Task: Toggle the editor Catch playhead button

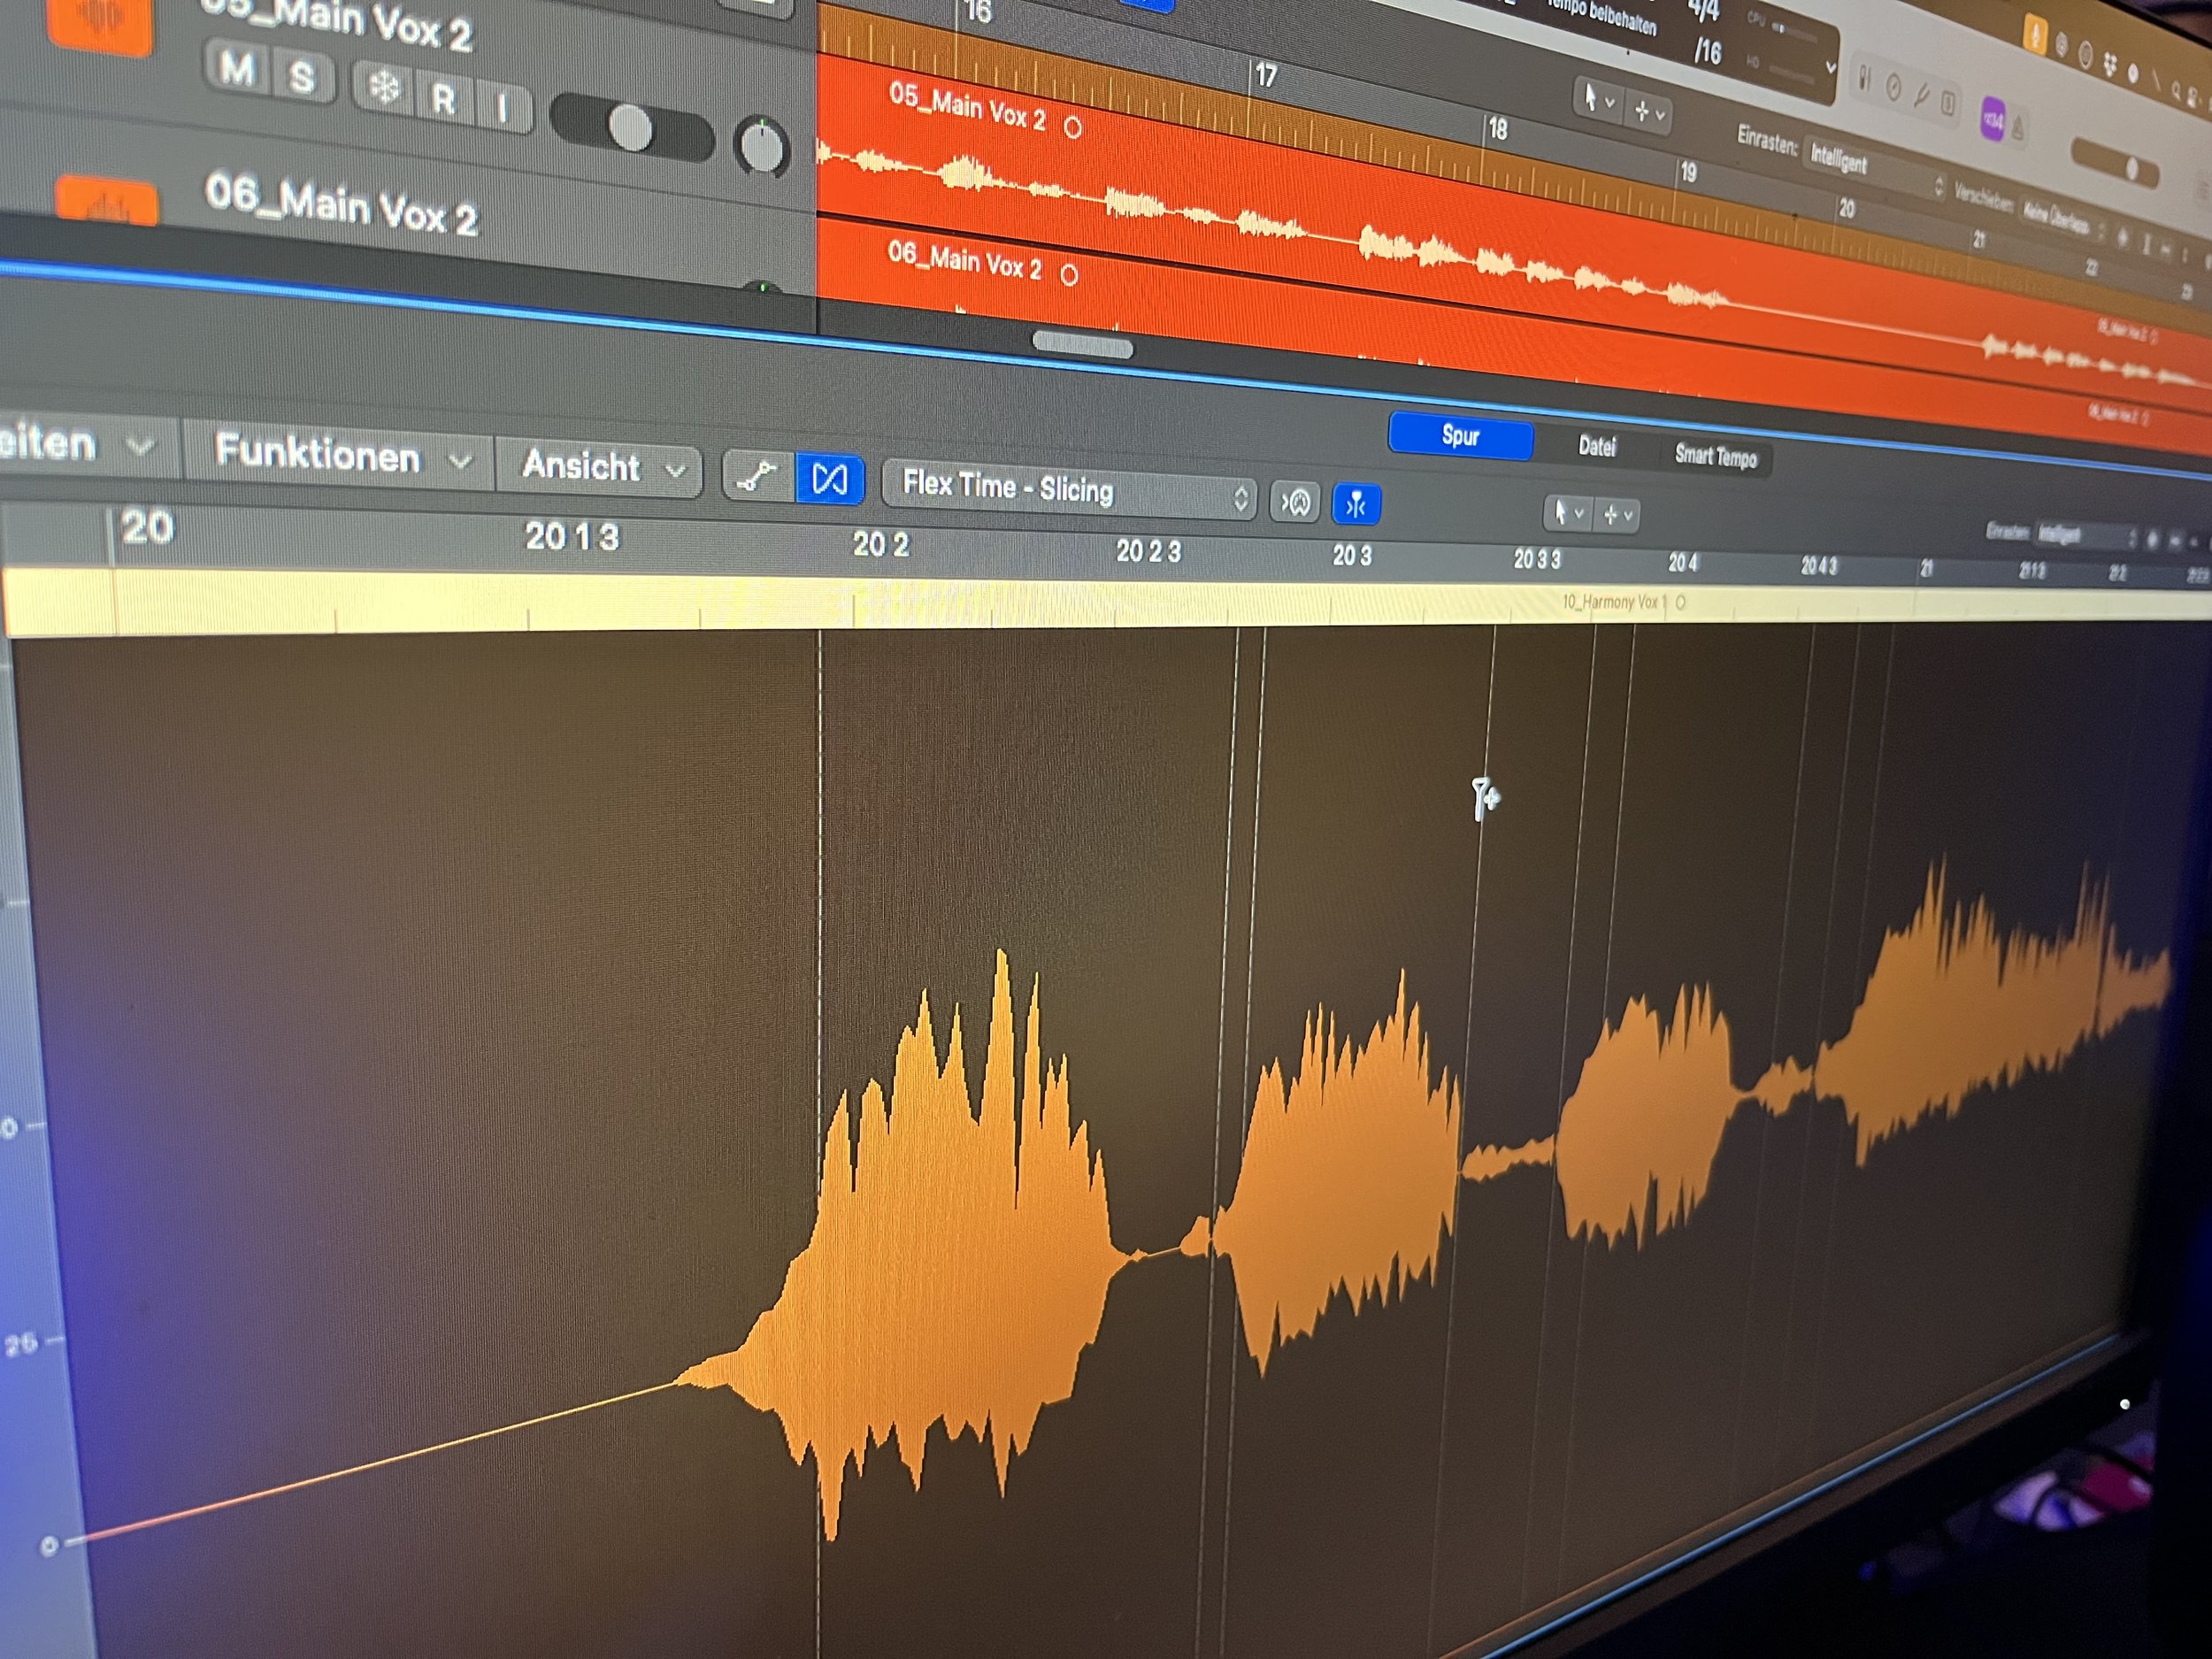Action: [1295, 501]
